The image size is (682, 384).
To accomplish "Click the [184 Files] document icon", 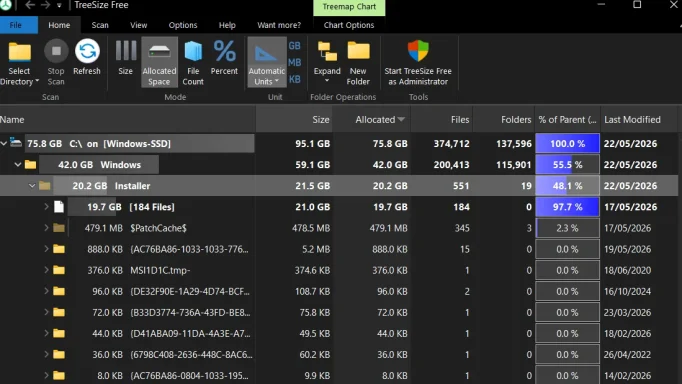I will pos(59,207).
